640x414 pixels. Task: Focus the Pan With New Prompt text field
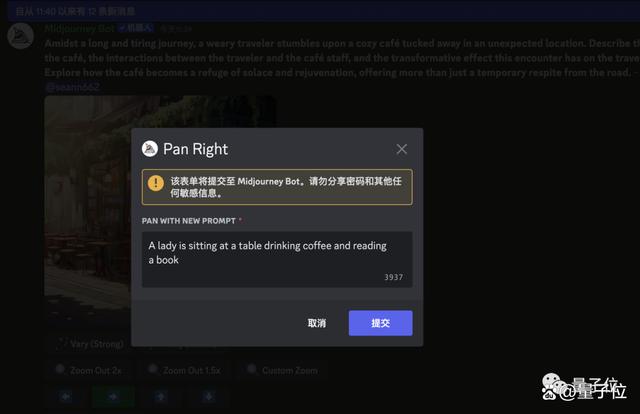point(277,259)
